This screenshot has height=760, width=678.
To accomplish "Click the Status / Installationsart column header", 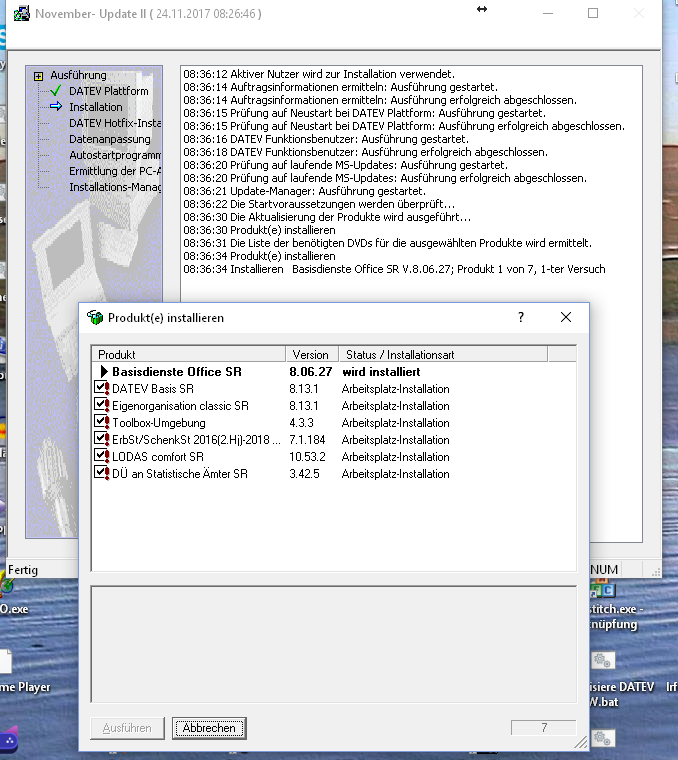I will pos(443,354).
